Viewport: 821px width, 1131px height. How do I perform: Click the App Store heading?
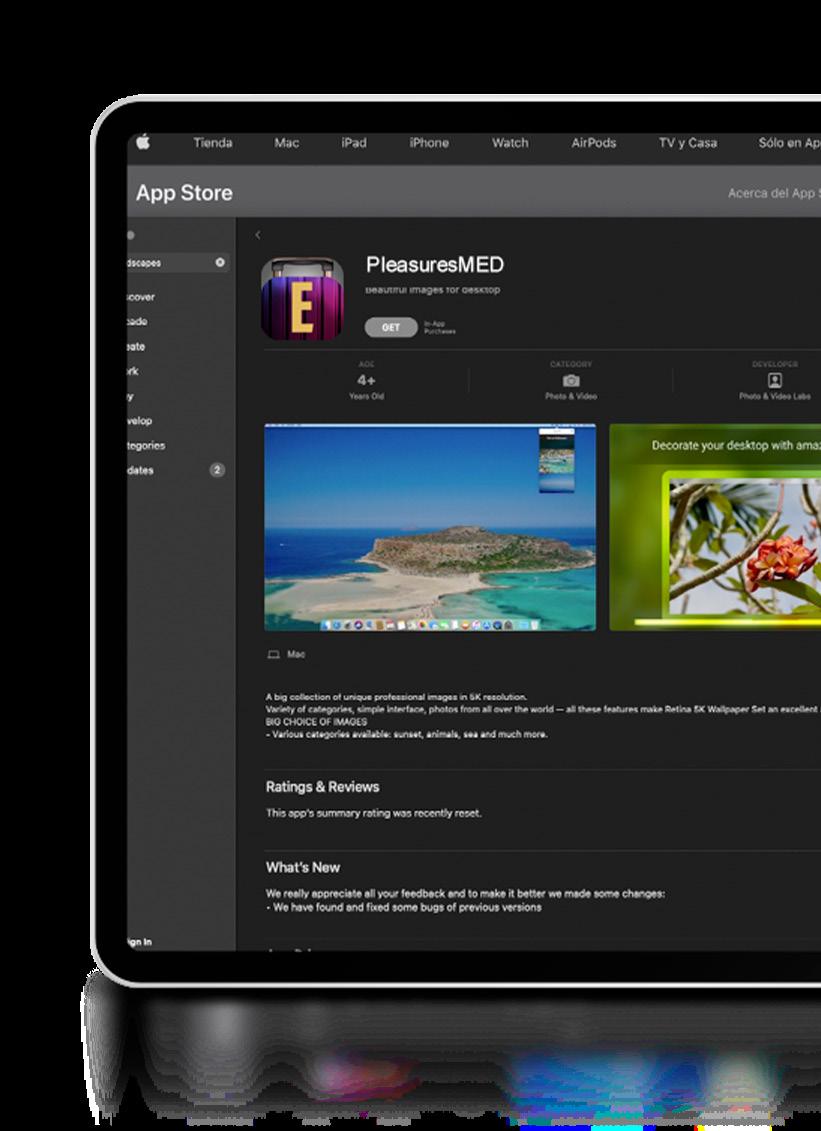(184, 193)
